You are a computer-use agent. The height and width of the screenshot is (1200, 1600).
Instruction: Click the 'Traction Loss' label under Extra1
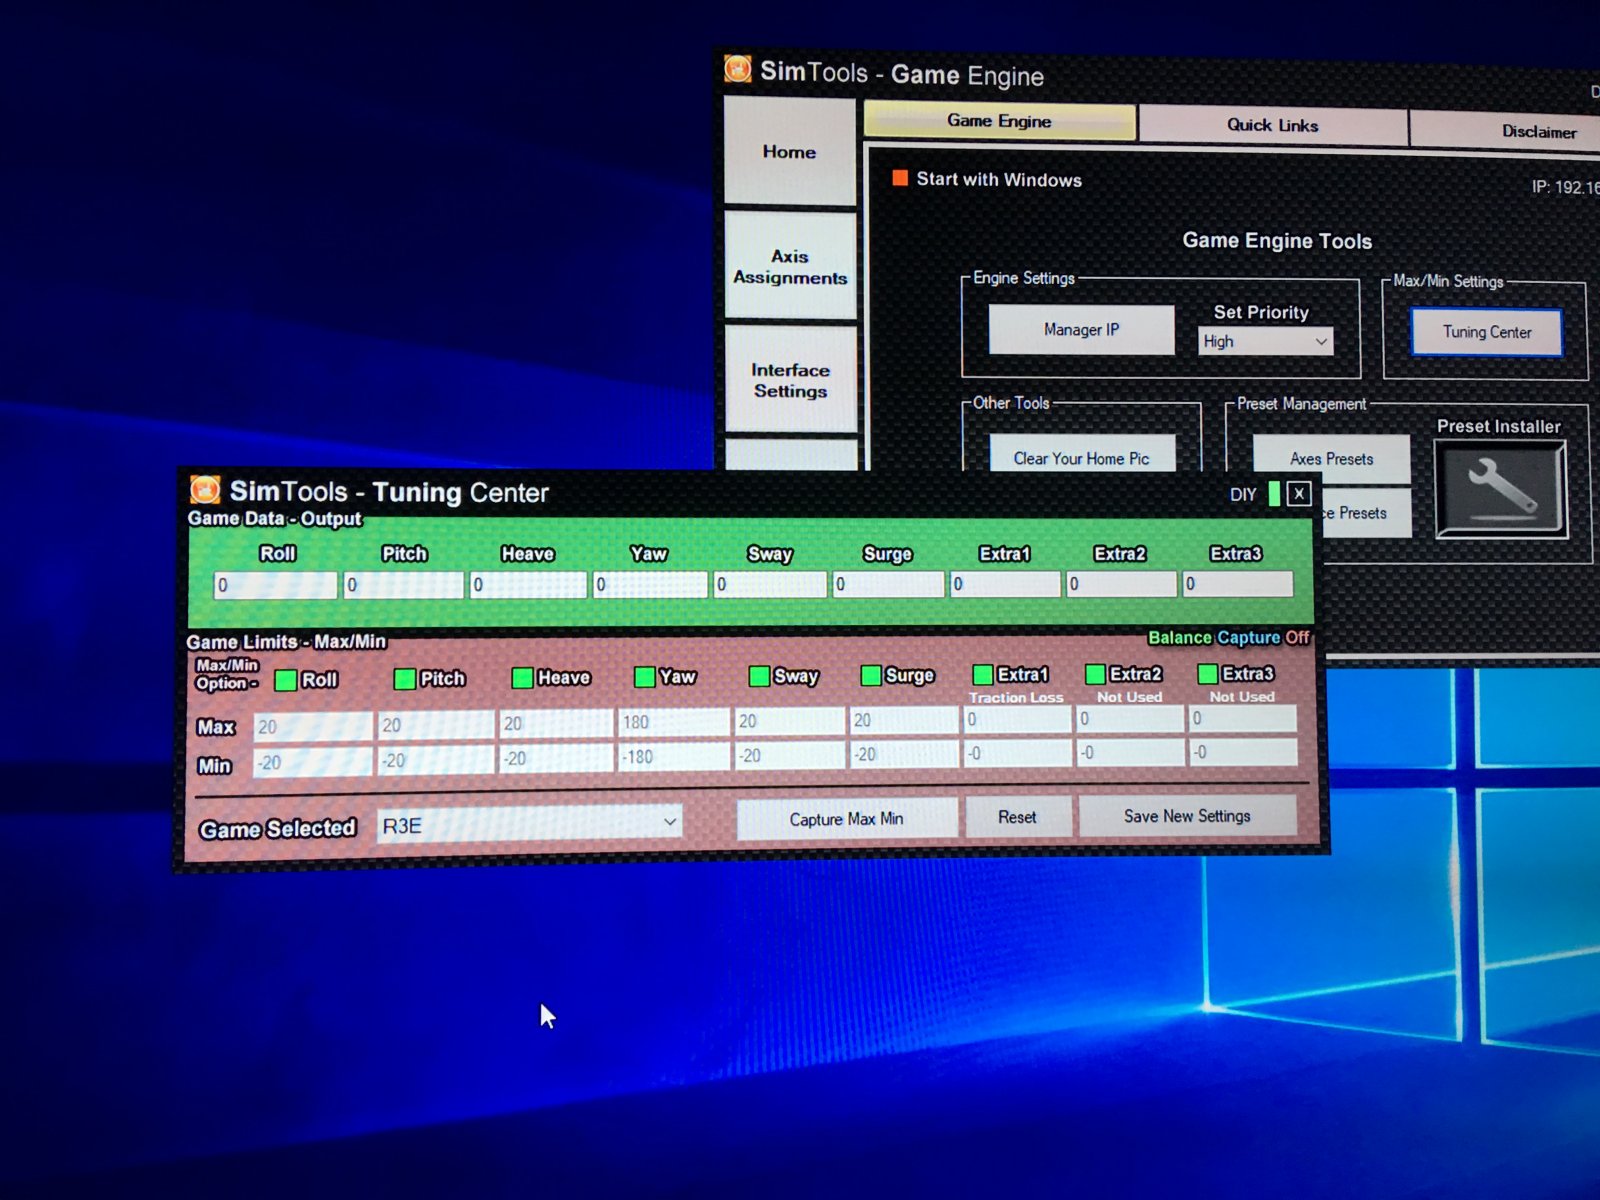[x=1016, y=697]
